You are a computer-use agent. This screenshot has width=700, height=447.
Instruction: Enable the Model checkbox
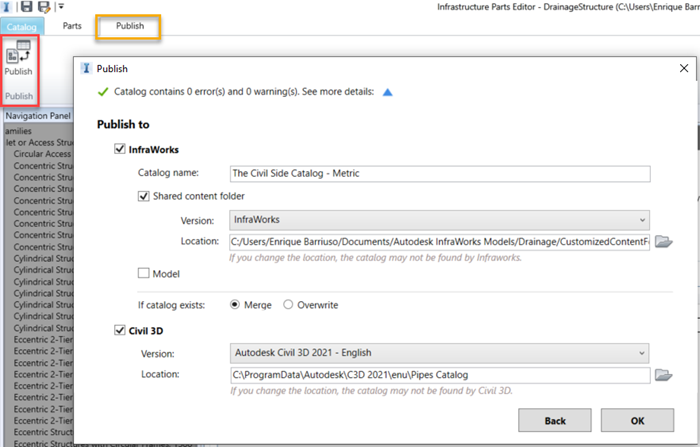(143, 273)
